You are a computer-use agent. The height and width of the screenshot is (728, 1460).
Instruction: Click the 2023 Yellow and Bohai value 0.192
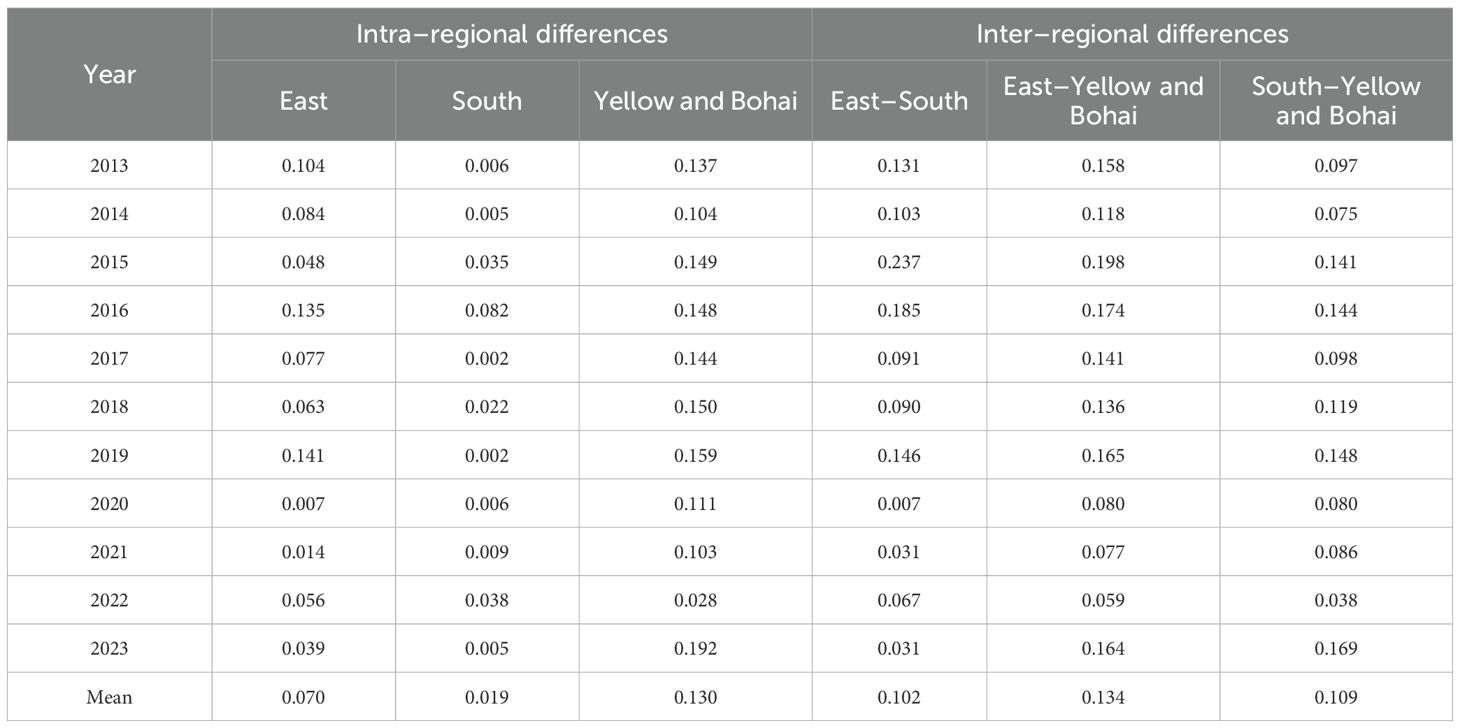[x=695, y=649]
